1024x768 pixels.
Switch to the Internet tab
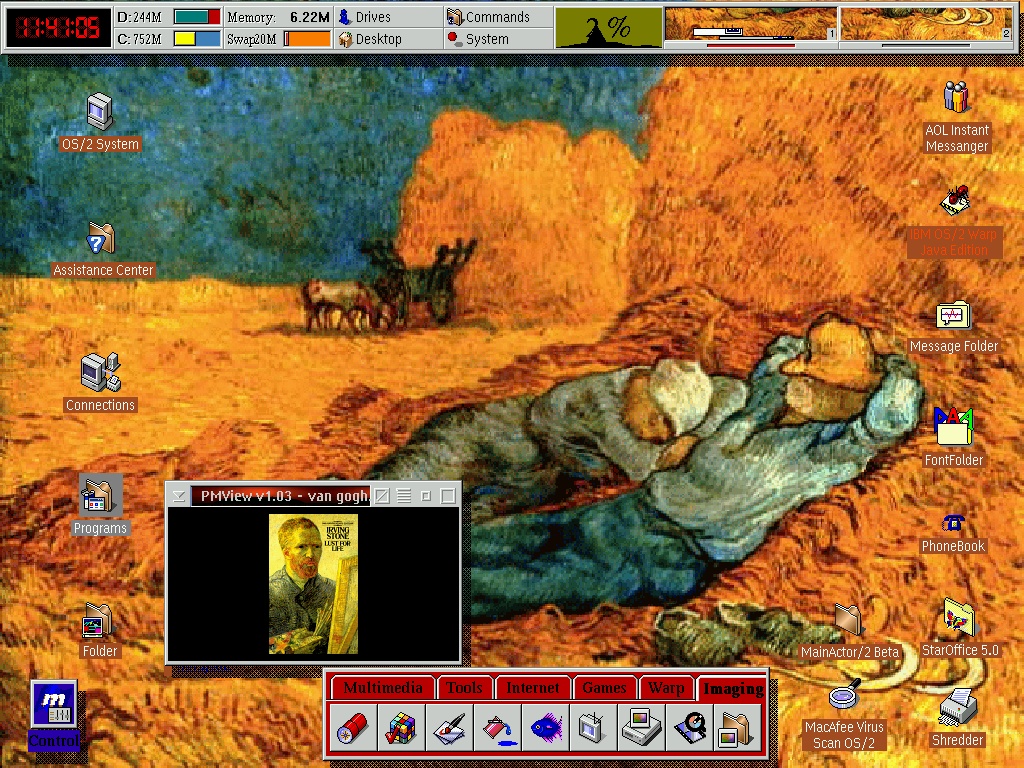(x=533, y=688)
